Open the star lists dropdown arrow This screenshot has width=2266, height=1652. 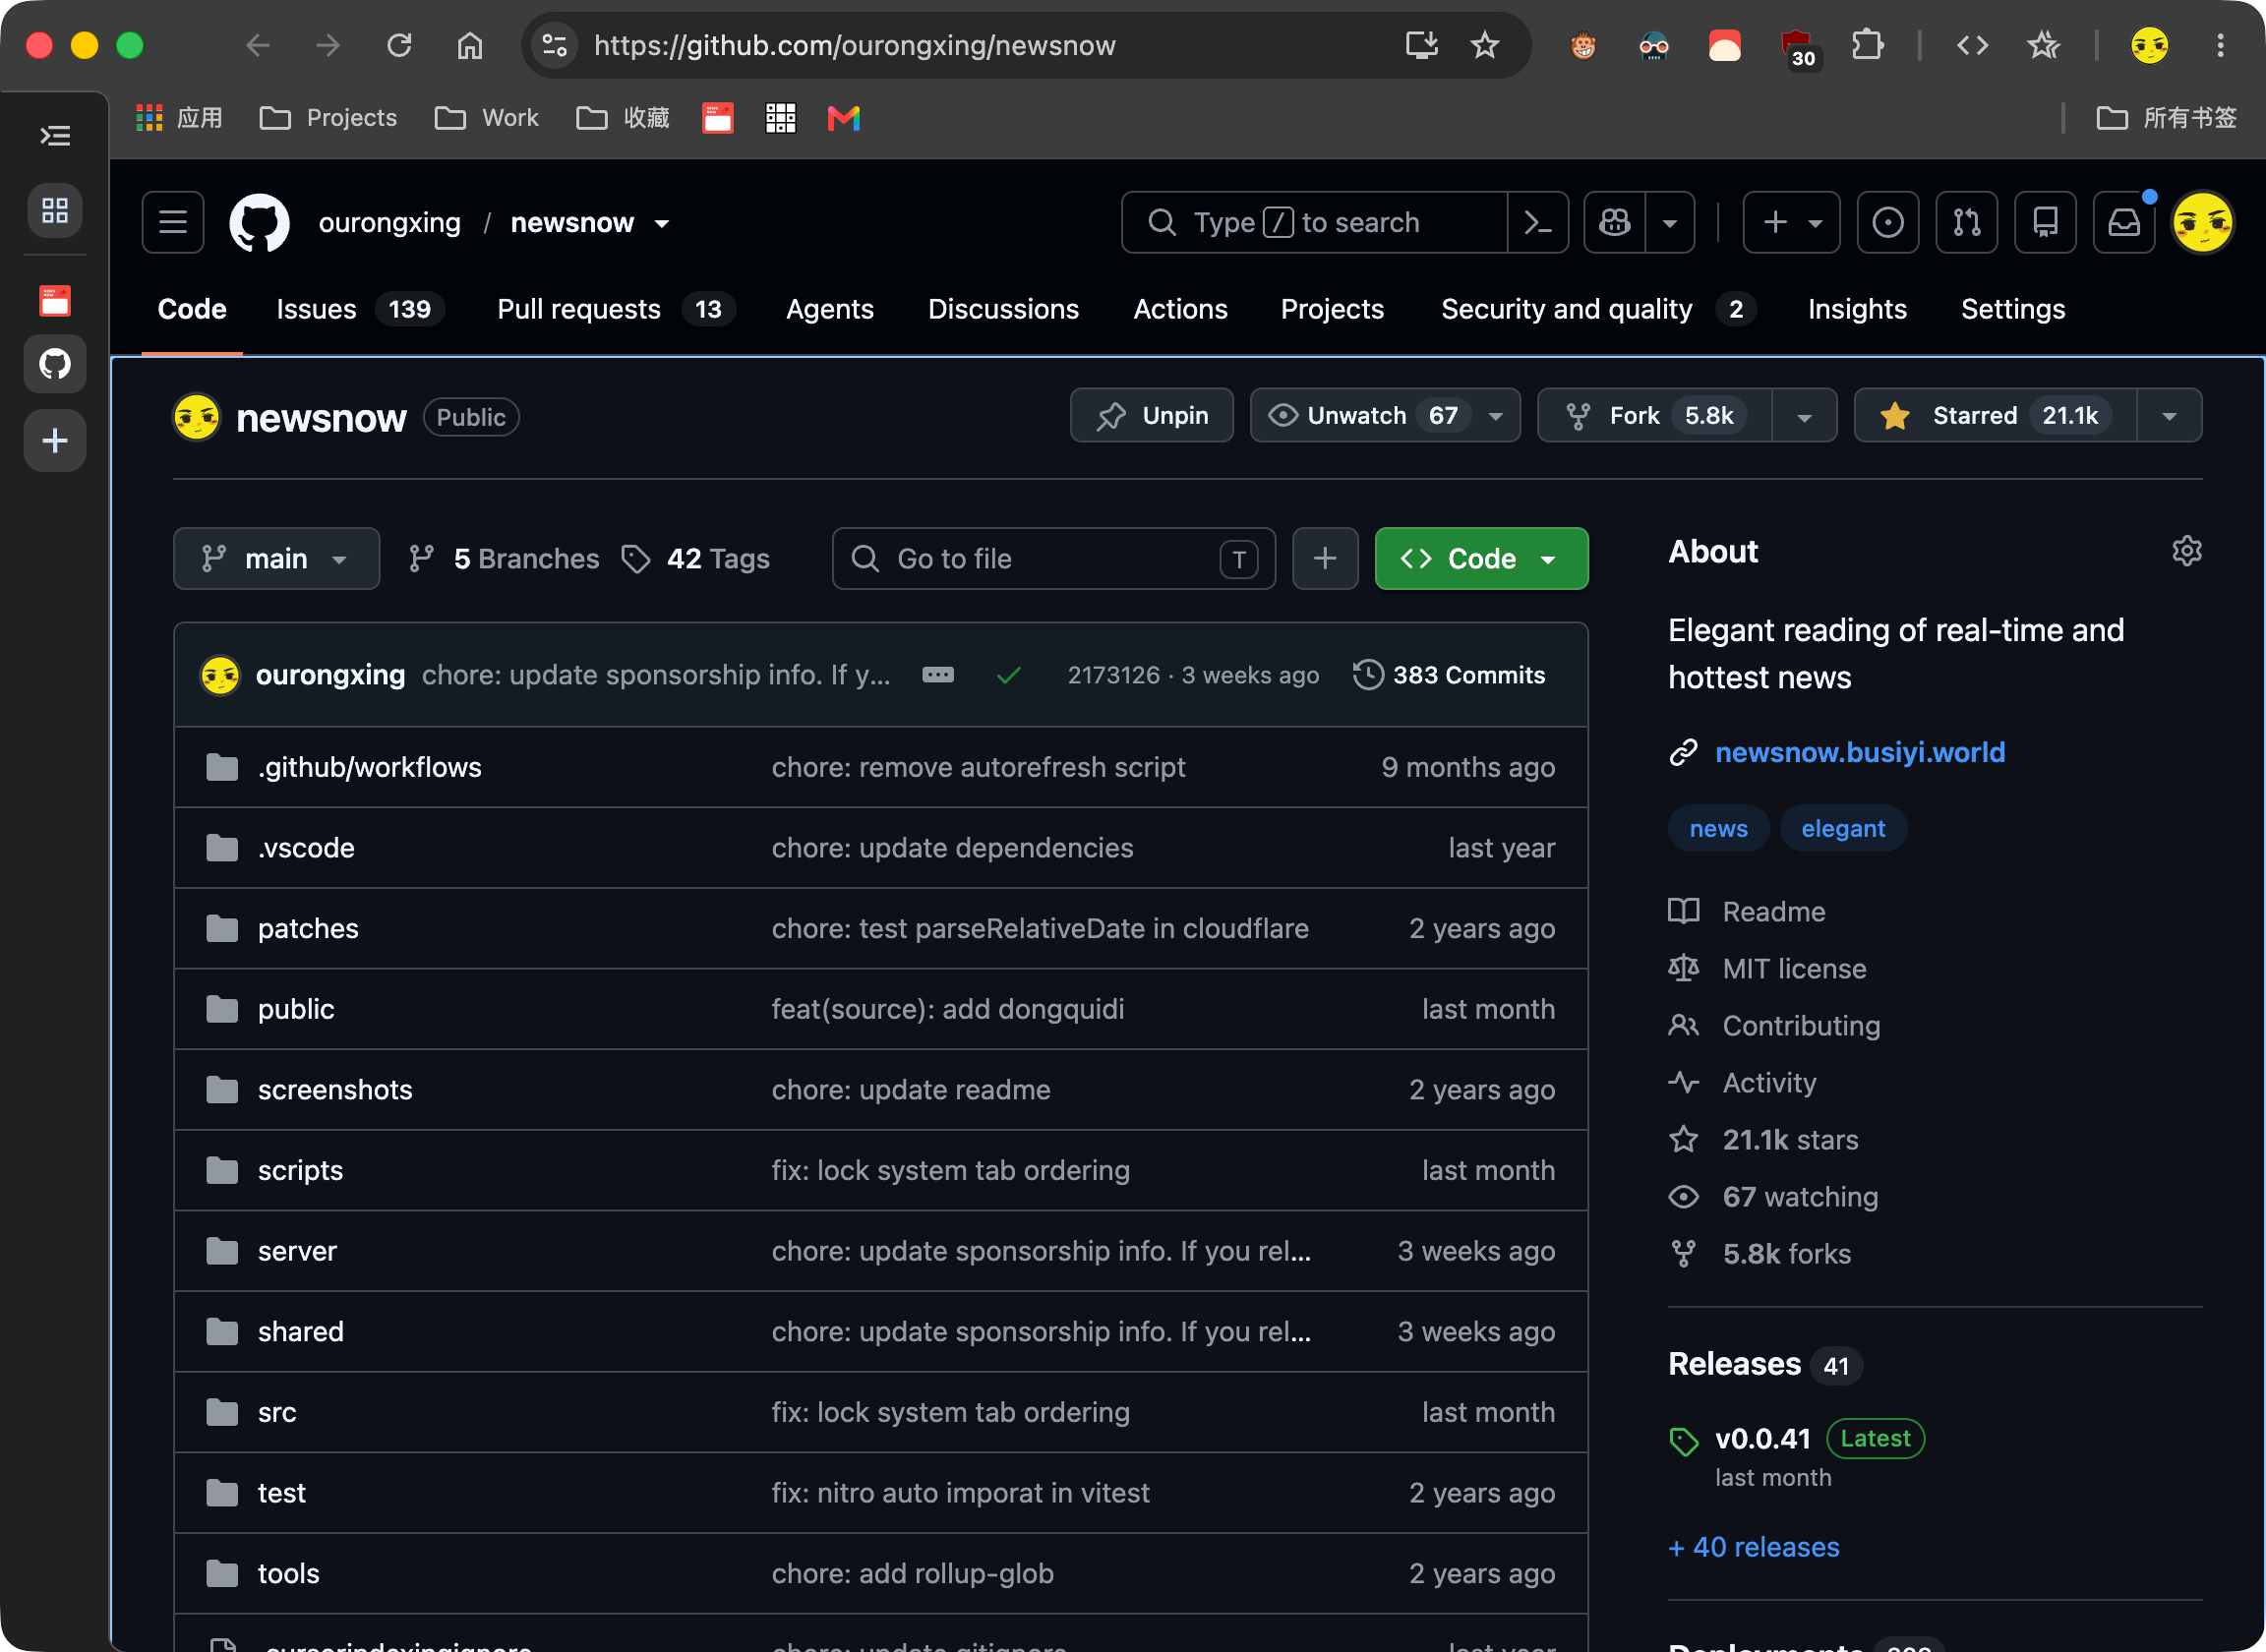(2169, 415)
